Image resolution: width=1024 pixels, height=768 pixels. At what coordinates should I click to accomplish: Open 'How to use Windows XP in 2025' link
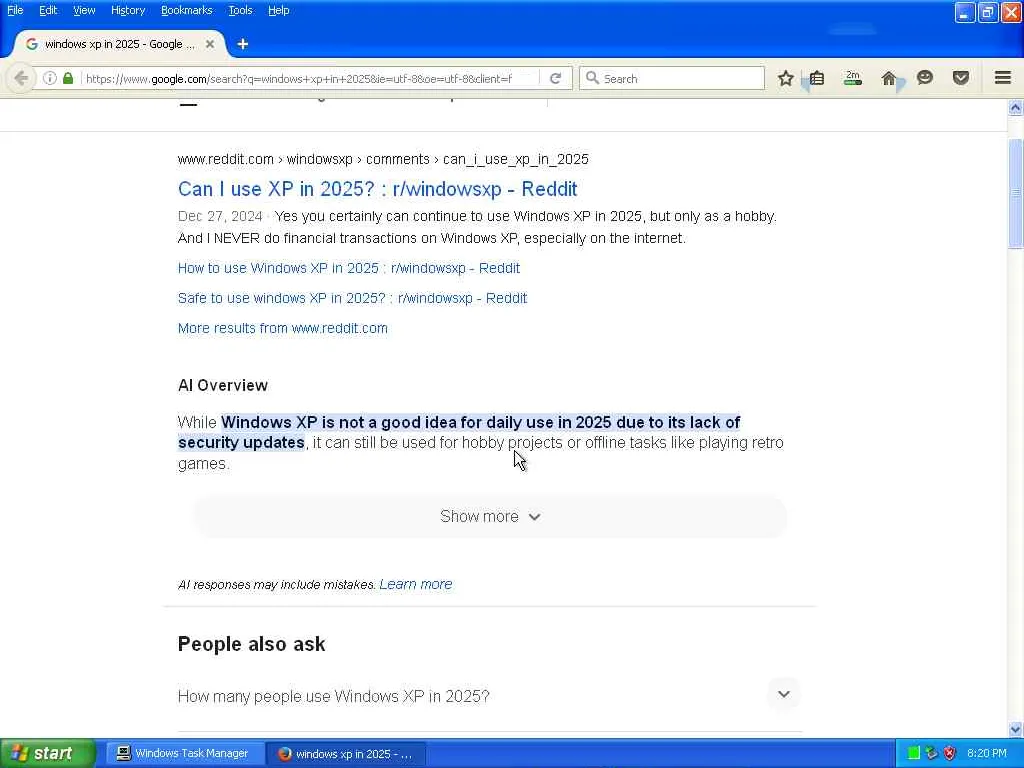point(349,268)
